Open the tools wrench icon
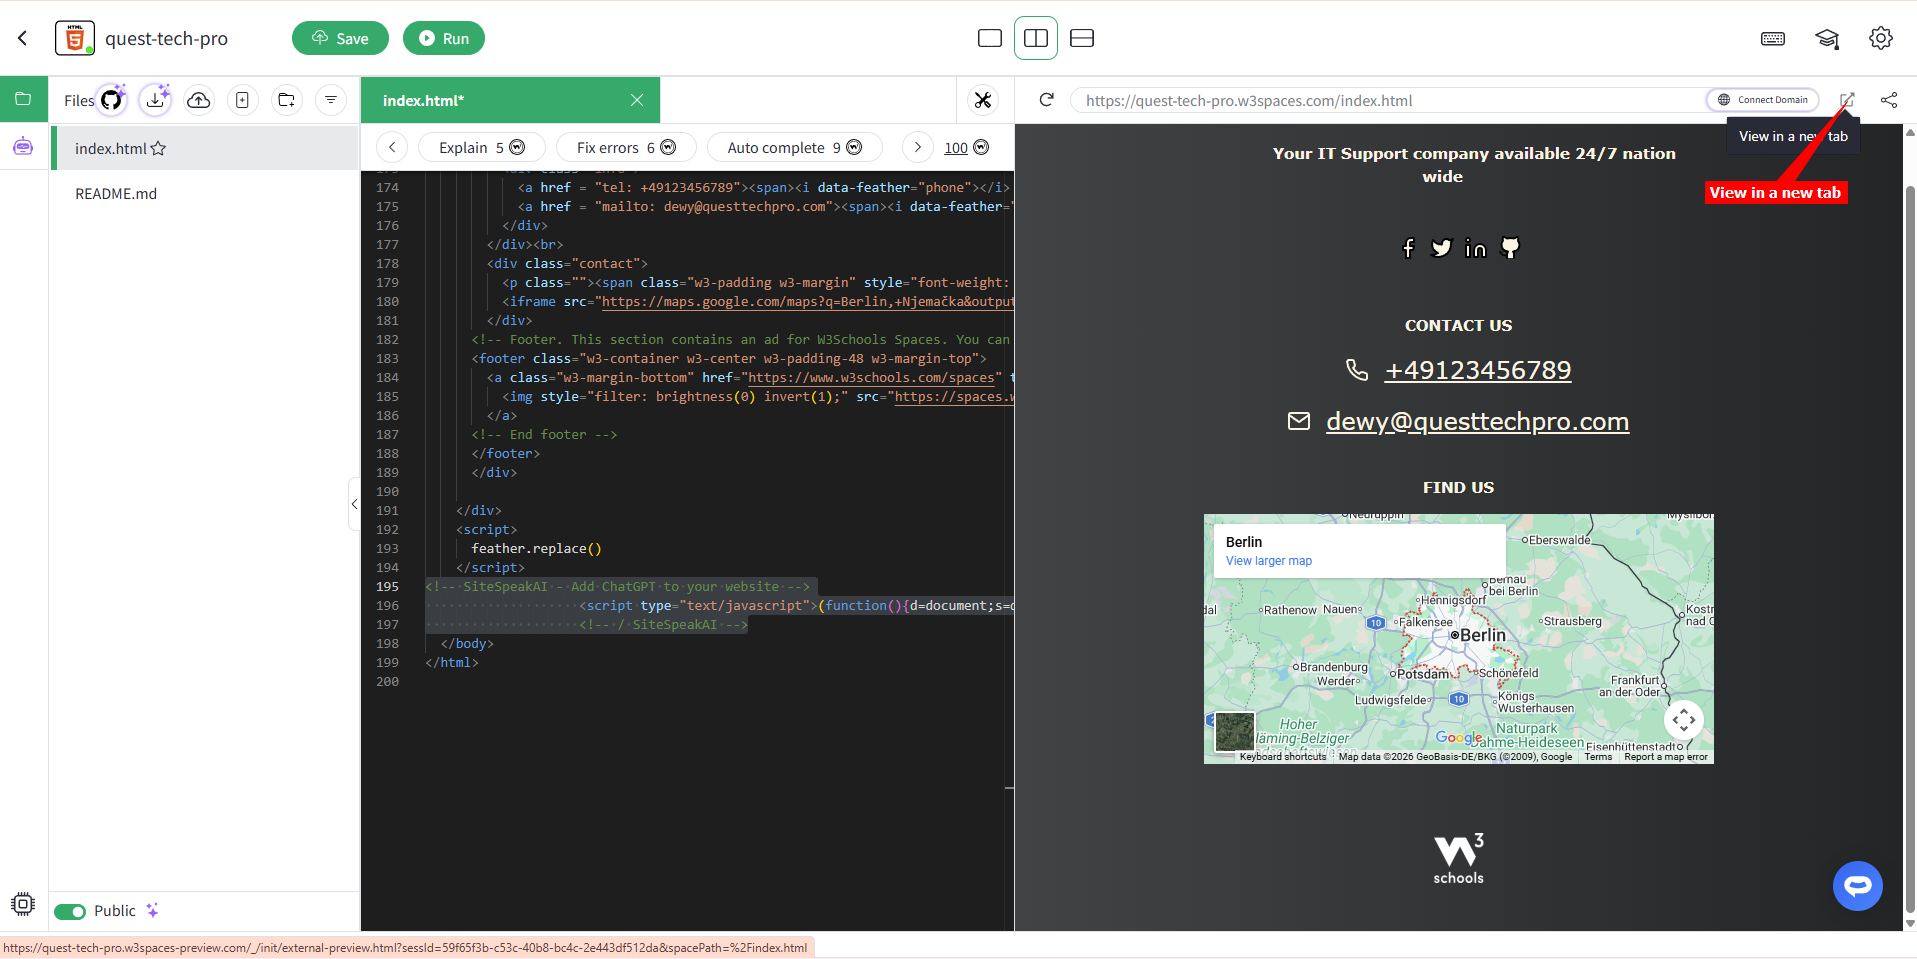This screenshot has height=959, width=1917. (983, 100)
